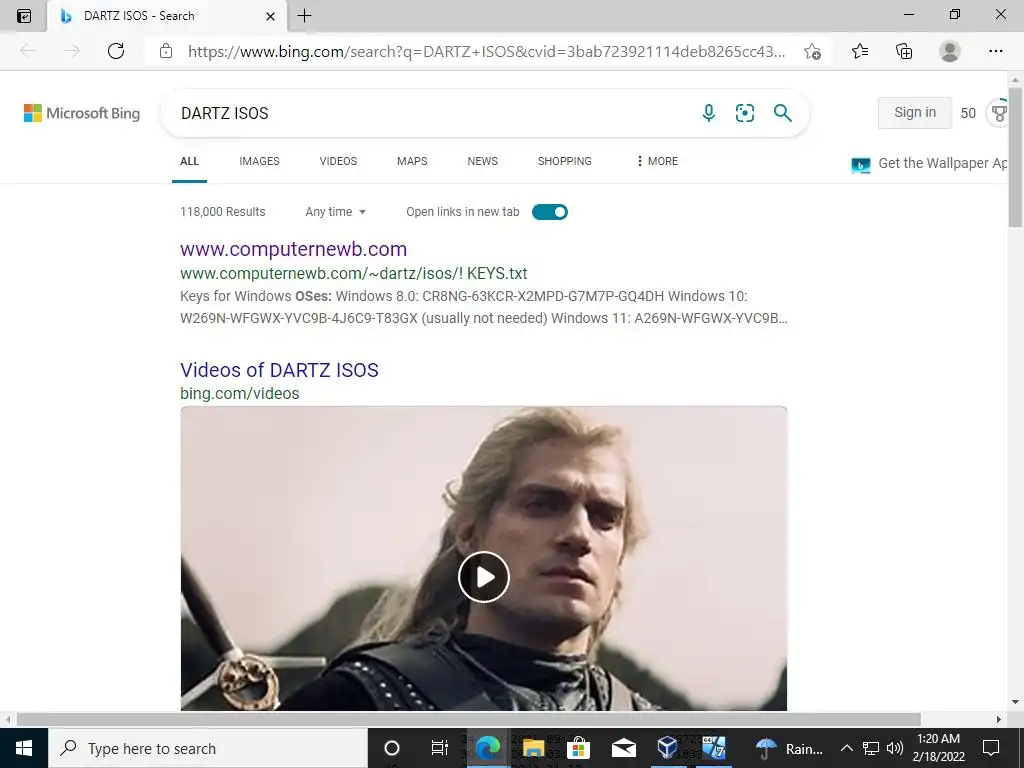Open VirtualBox cube icon in taskbar
Image resolution: width=1024 pixels, height=768 pixels.
[667, 748]
